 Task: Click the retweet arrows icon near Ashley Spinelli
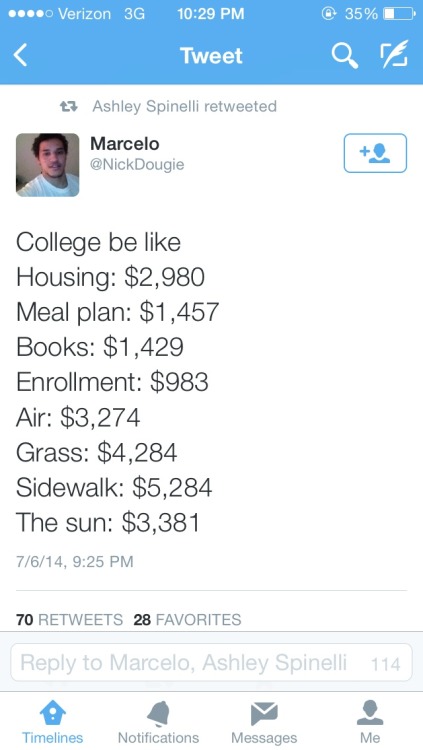(70, 106)
